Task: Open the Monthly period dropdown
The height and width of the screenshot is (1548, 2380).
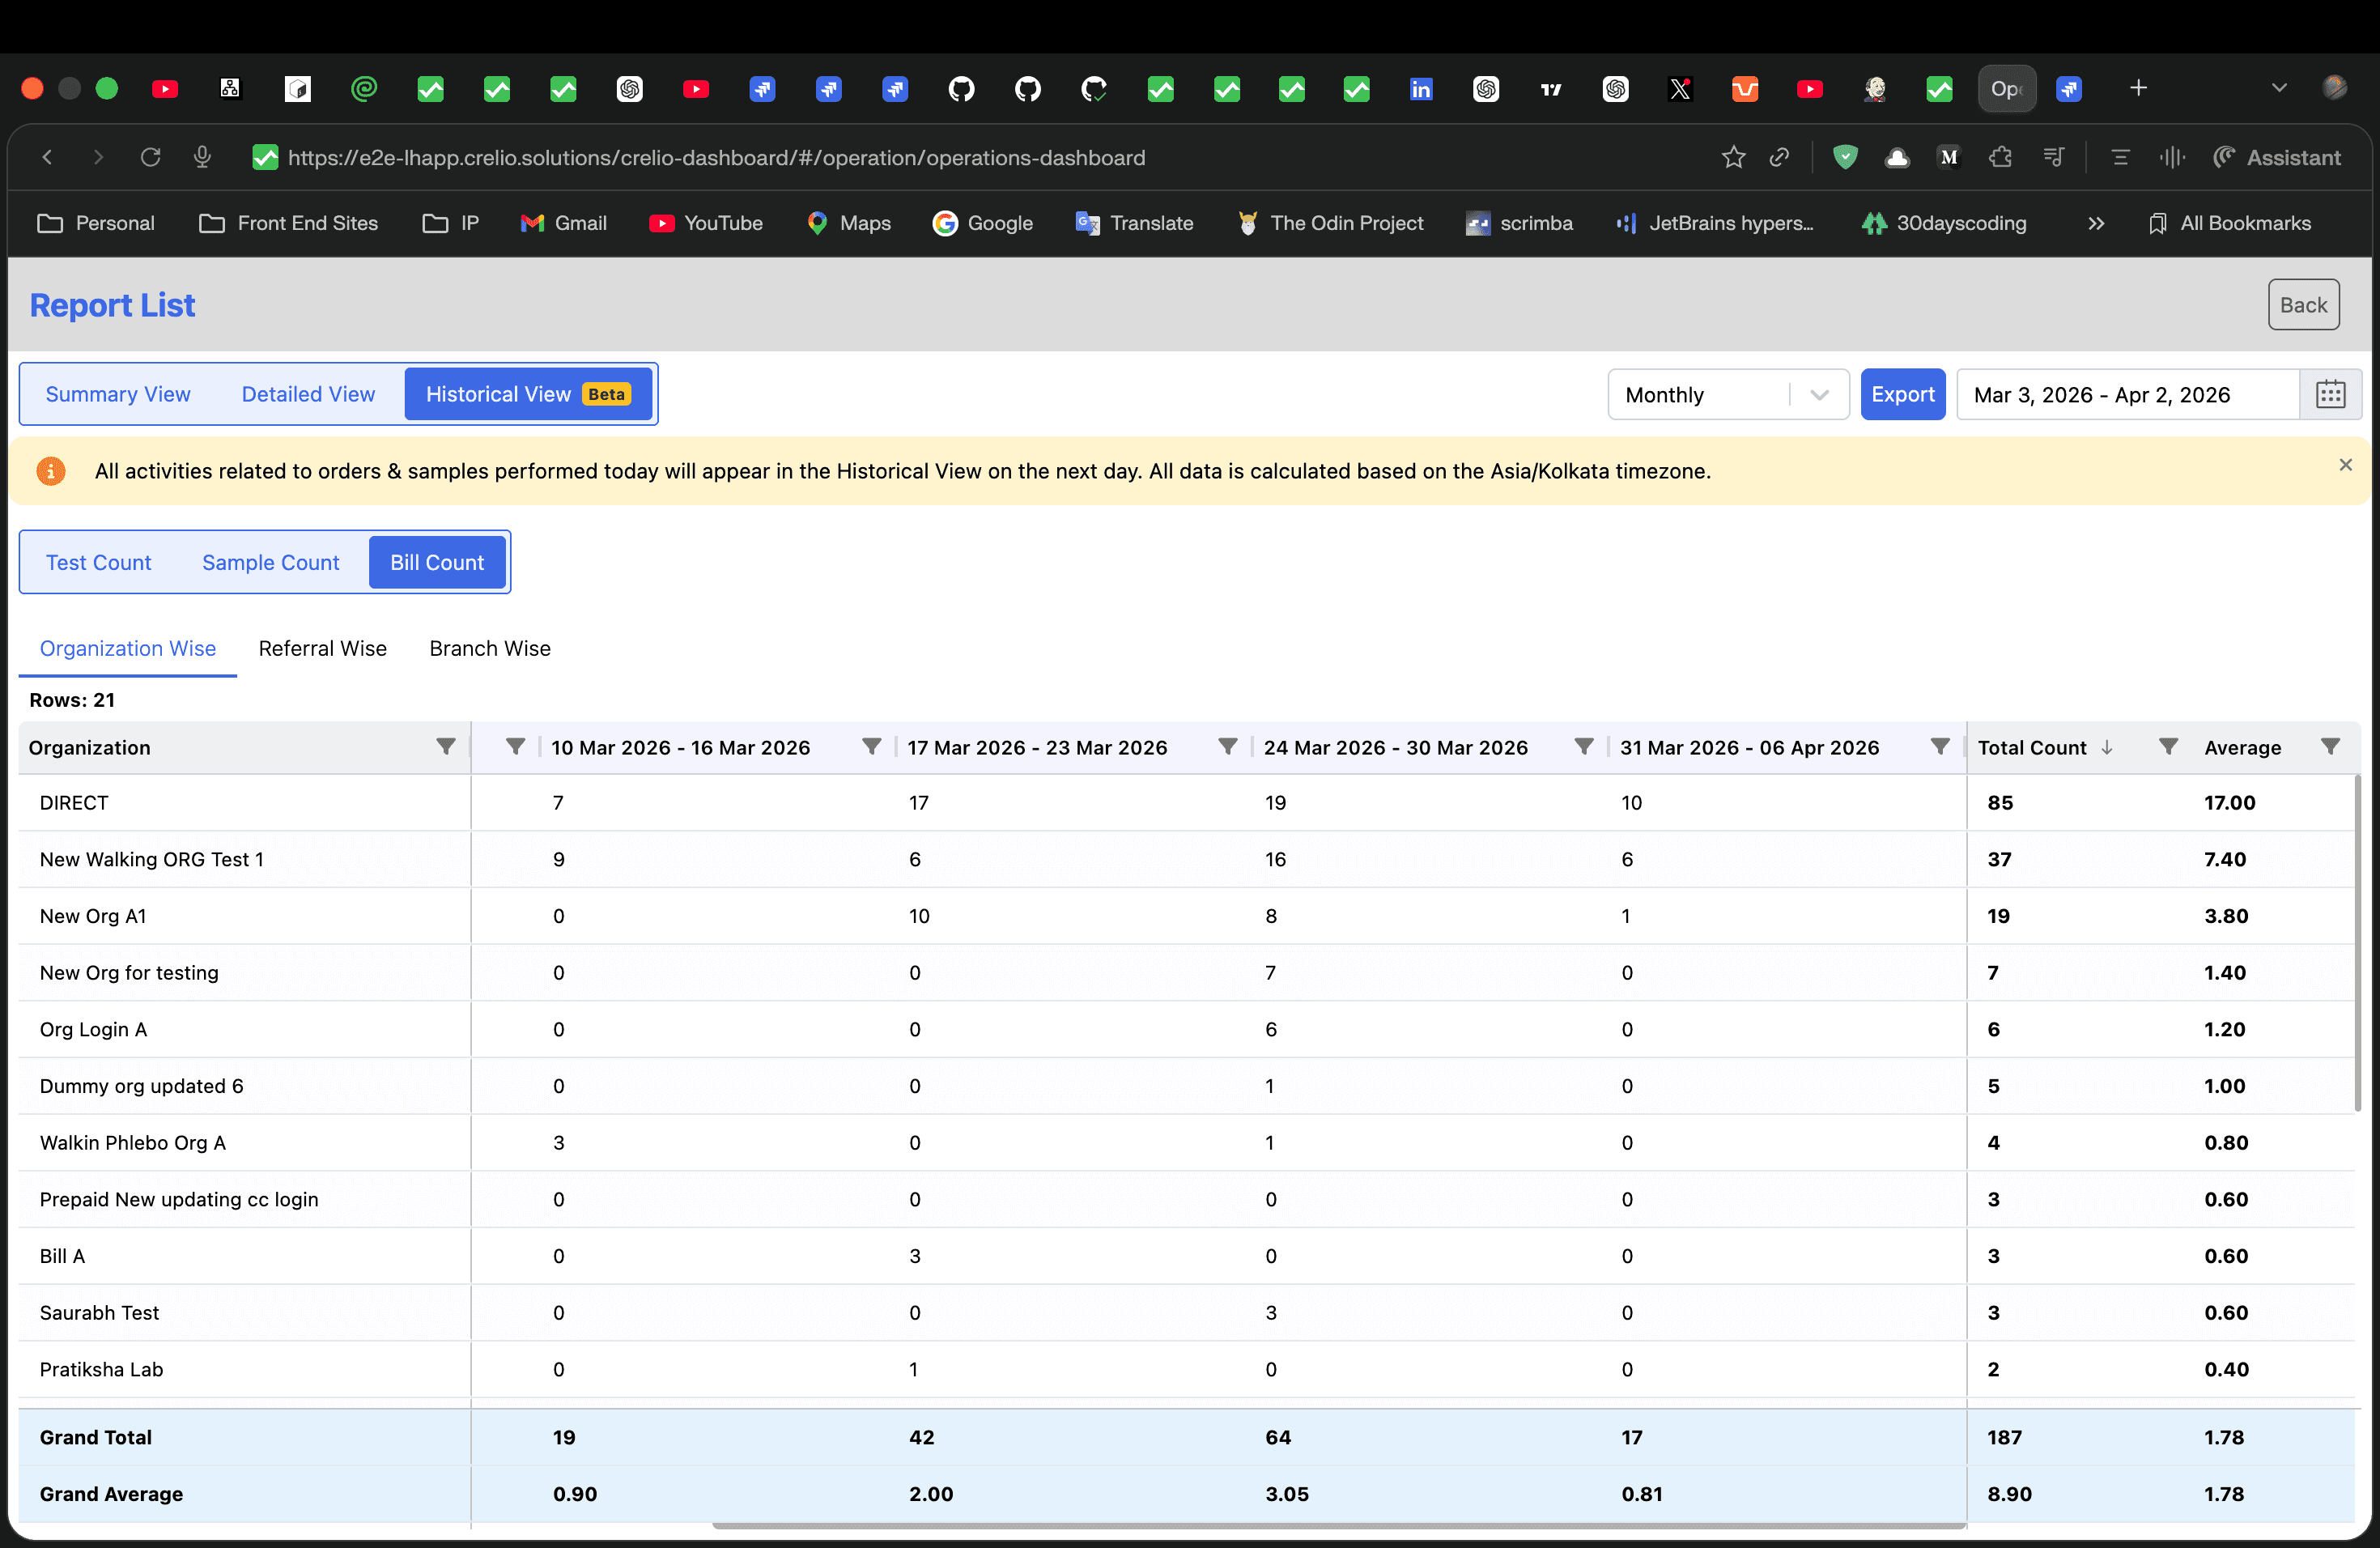Action: tap(1728, 394)
